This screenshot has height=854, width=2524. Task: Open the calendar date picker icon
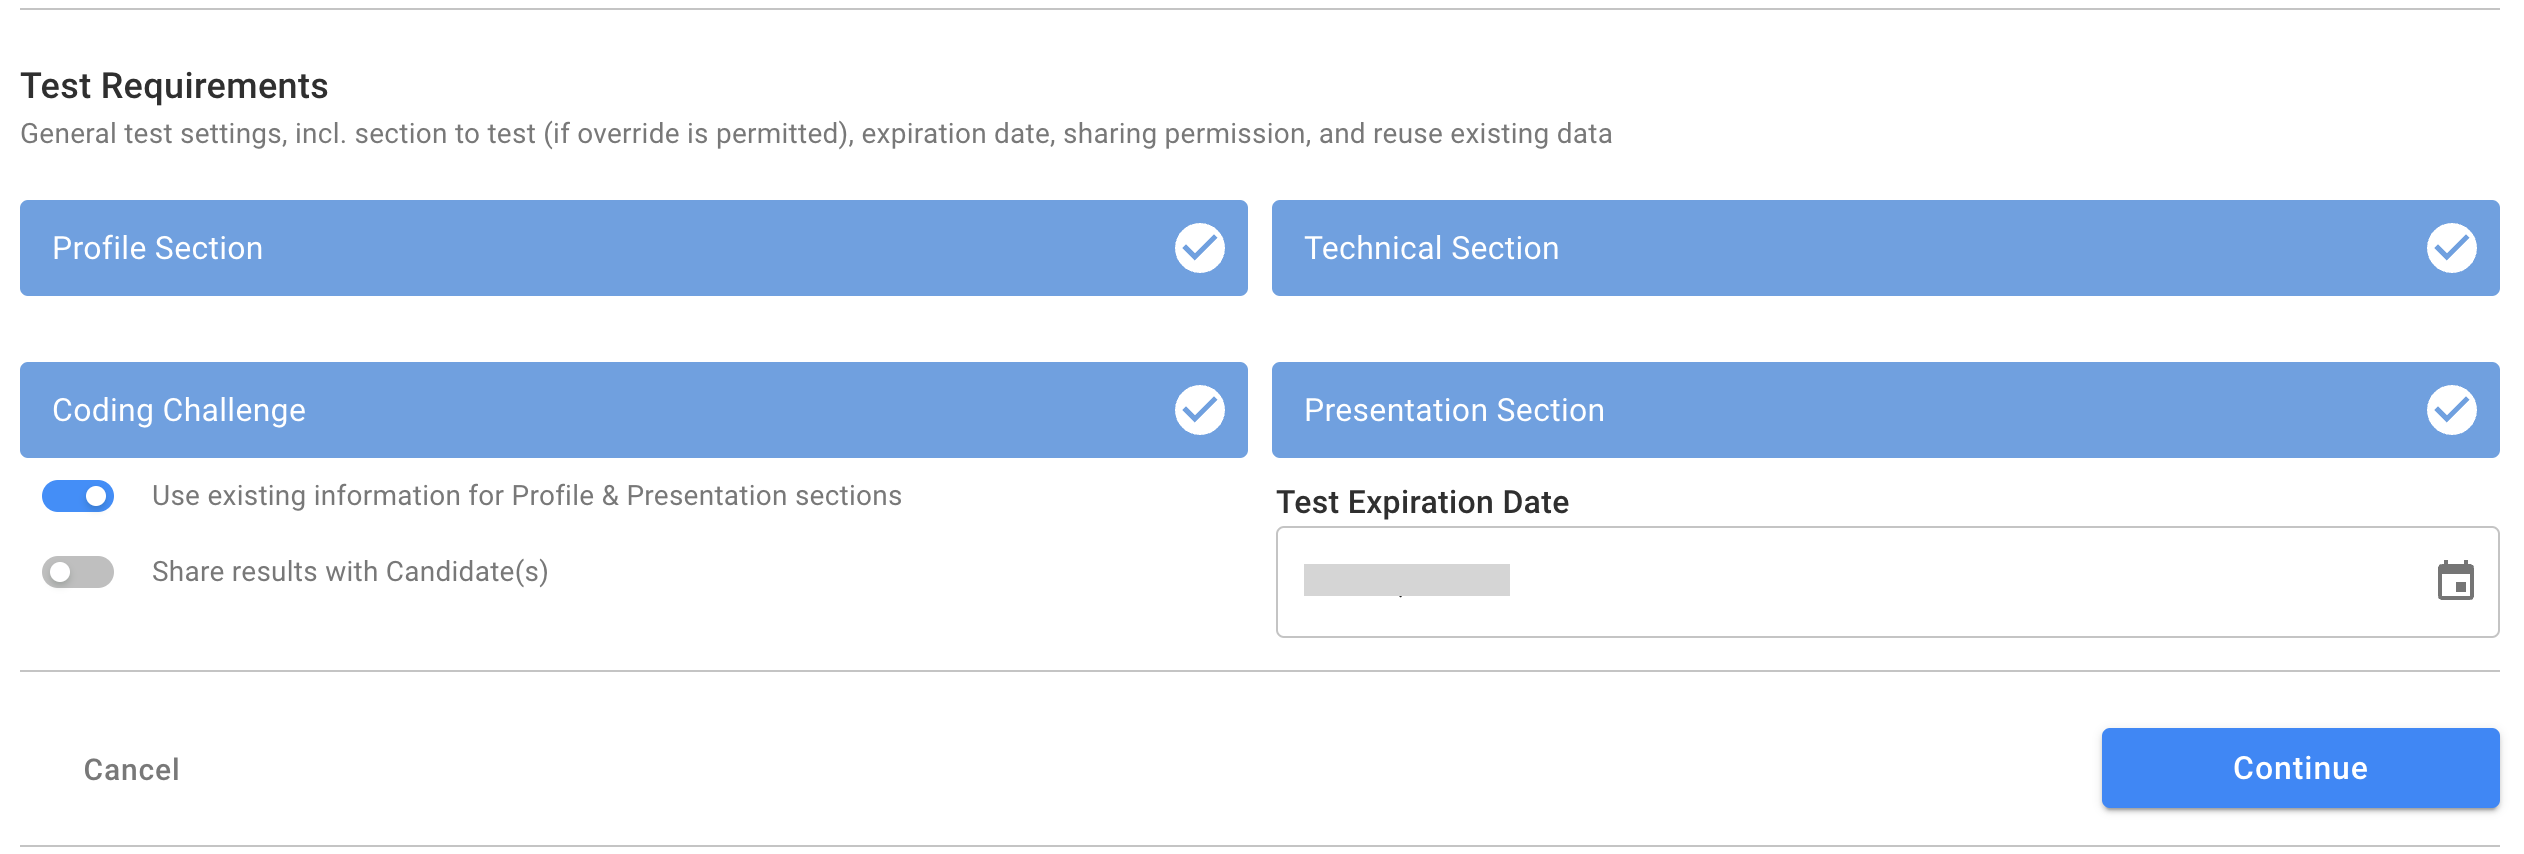coord(2455,581)
